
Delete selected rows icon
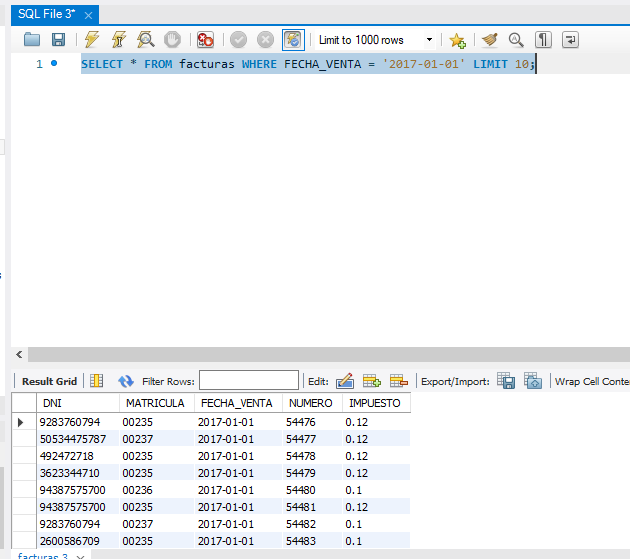tap(399, 381)
